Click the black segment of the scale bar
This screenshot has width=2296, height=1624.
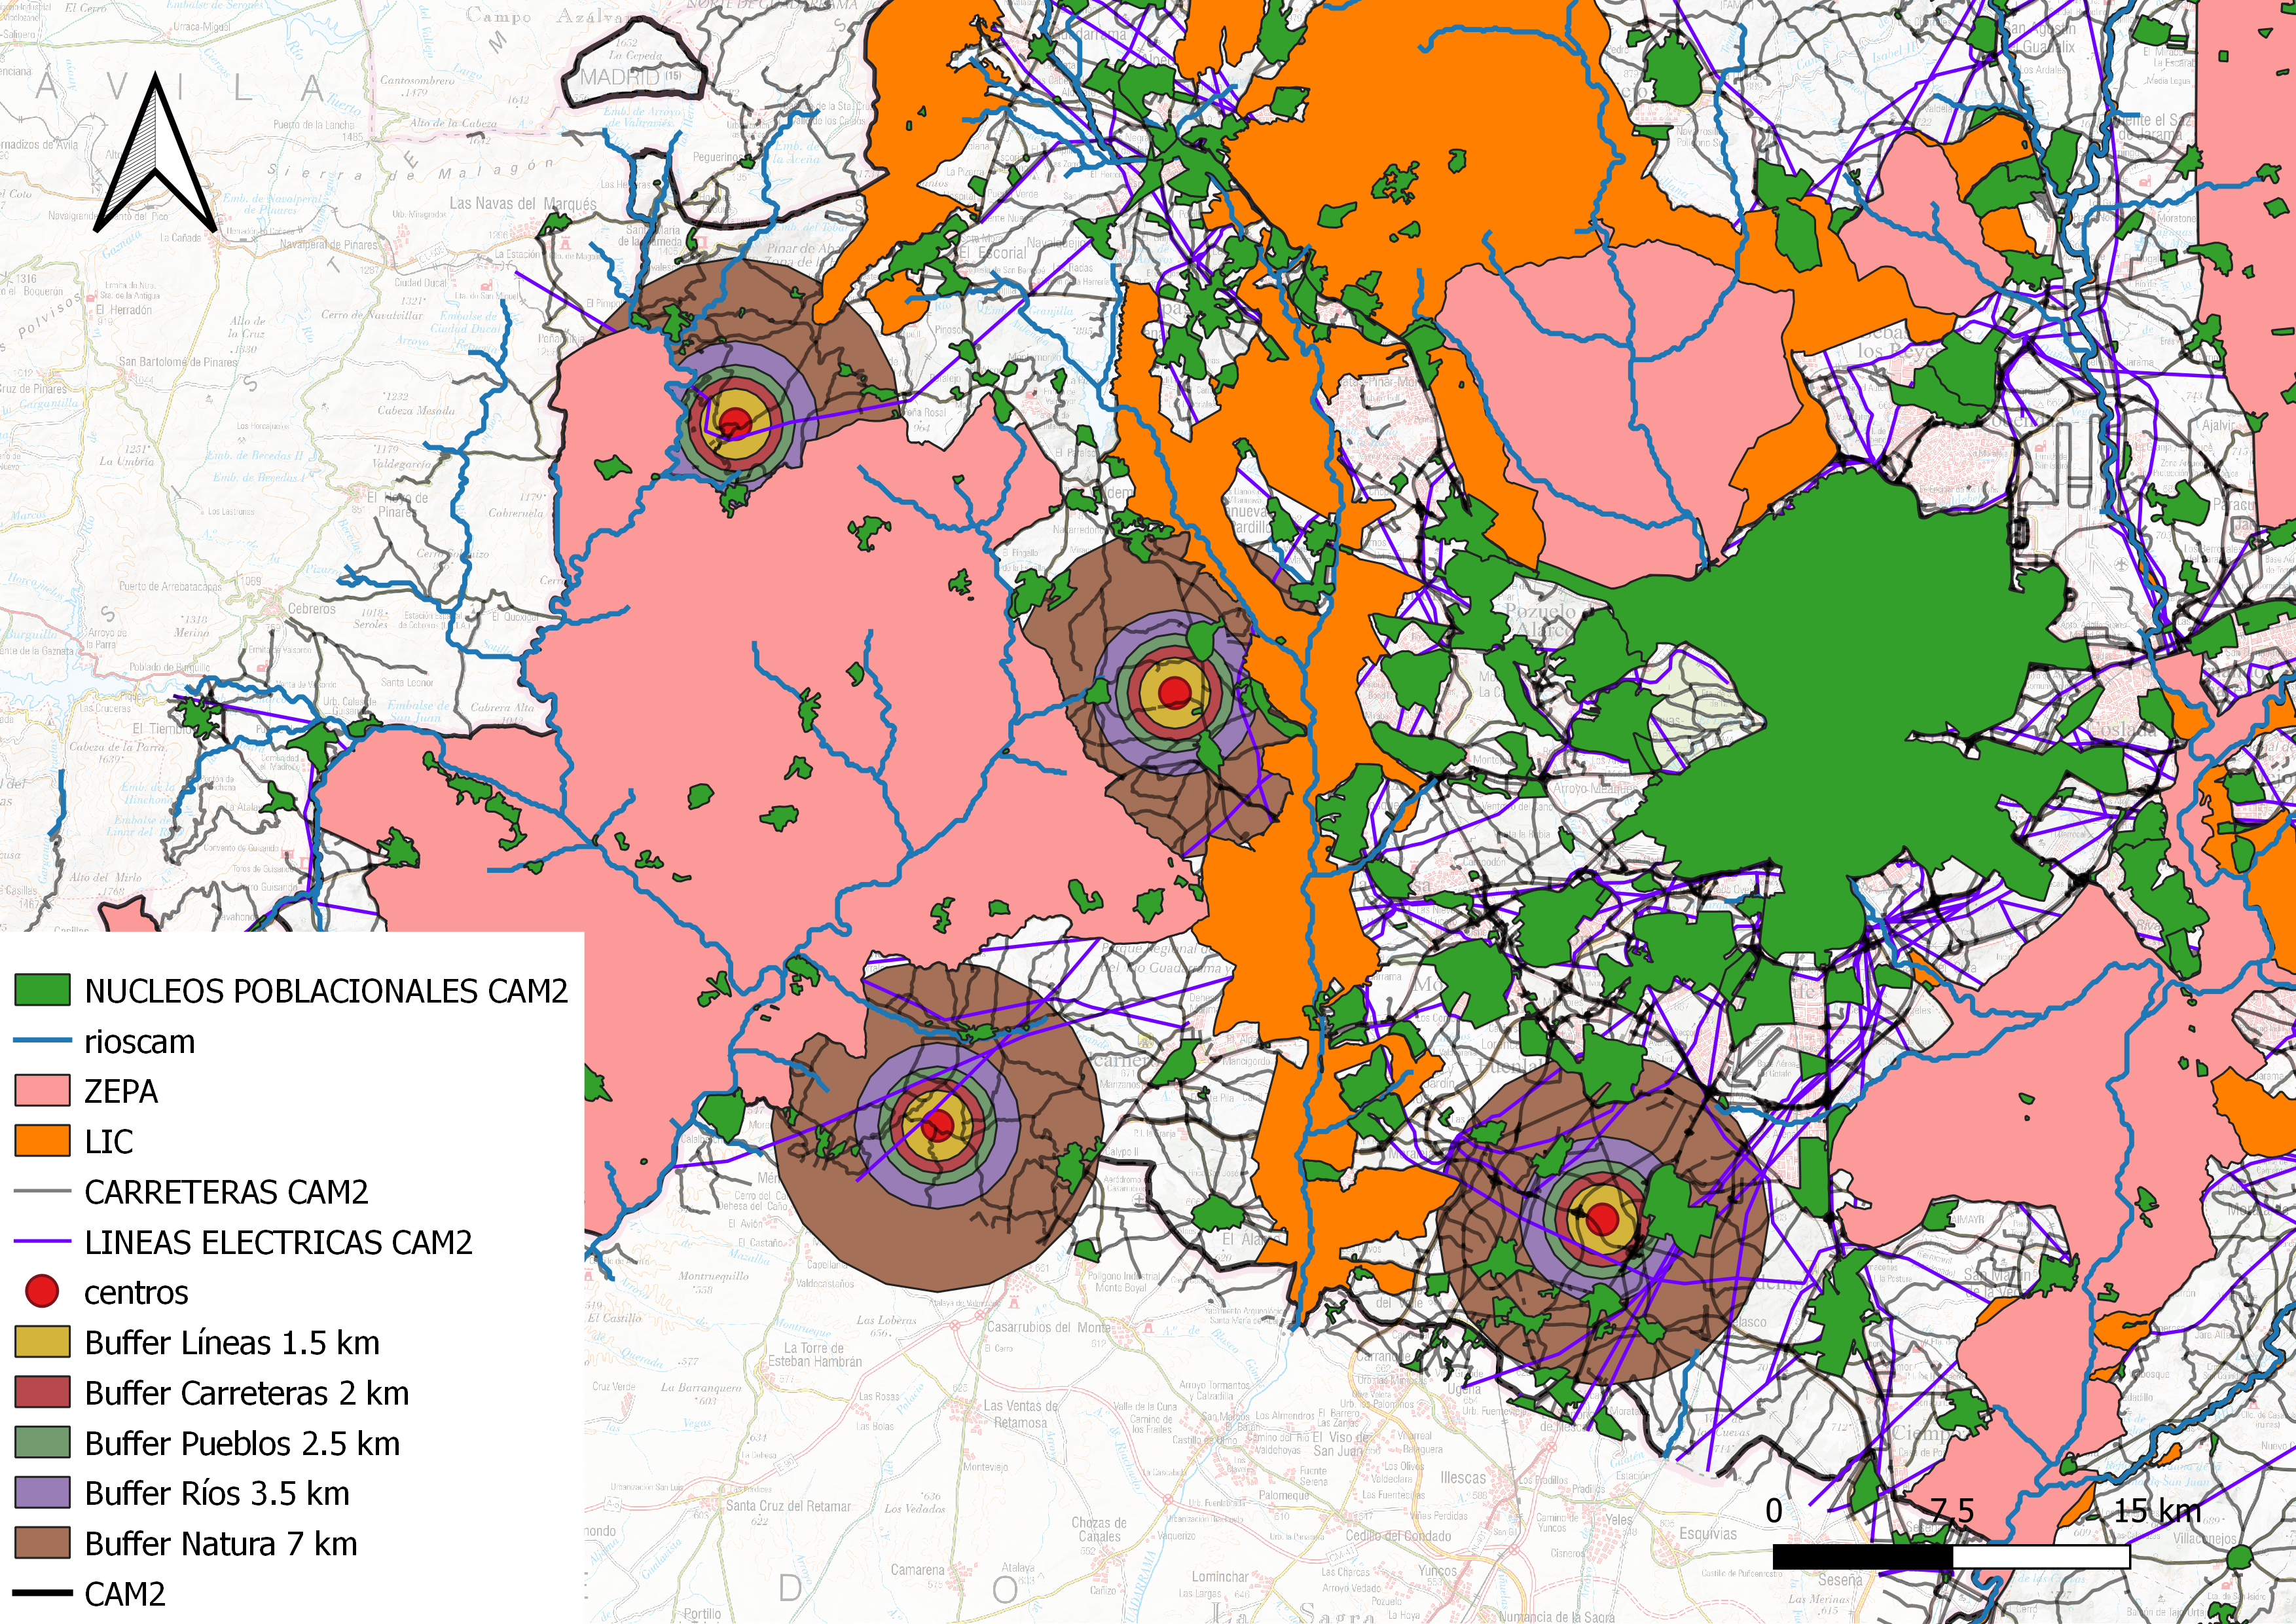tap(1862, 1556)
